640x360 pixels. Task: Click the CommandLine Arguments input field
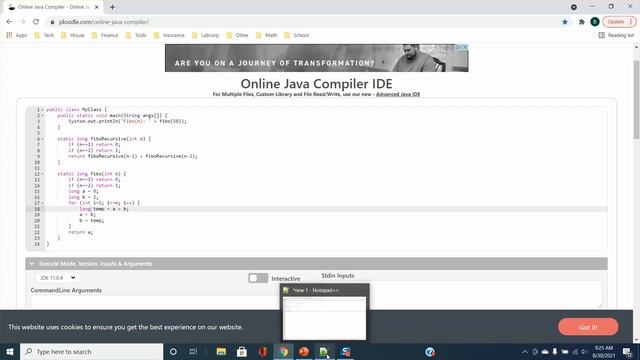[x=154, y=302]
